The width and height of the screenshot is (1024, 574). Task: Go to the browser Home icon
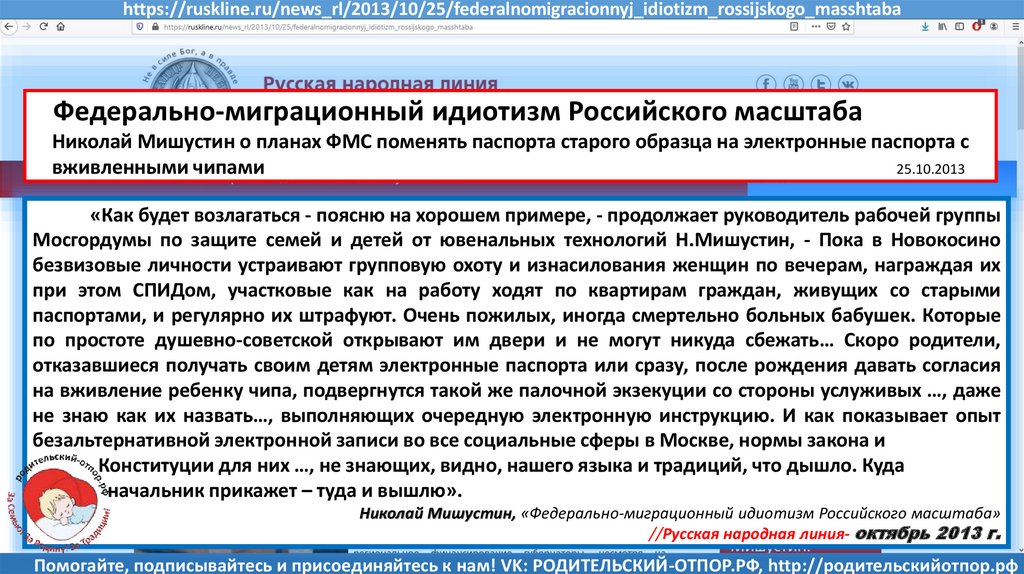[x=61, y=27]
